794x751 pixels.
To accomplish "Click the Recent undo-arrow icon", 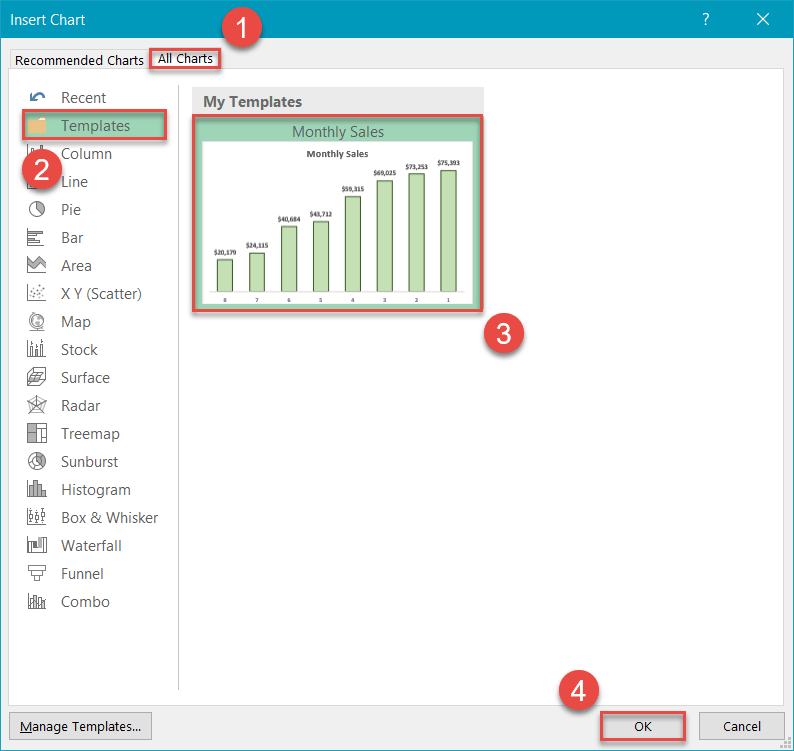I will click(37, 97).
